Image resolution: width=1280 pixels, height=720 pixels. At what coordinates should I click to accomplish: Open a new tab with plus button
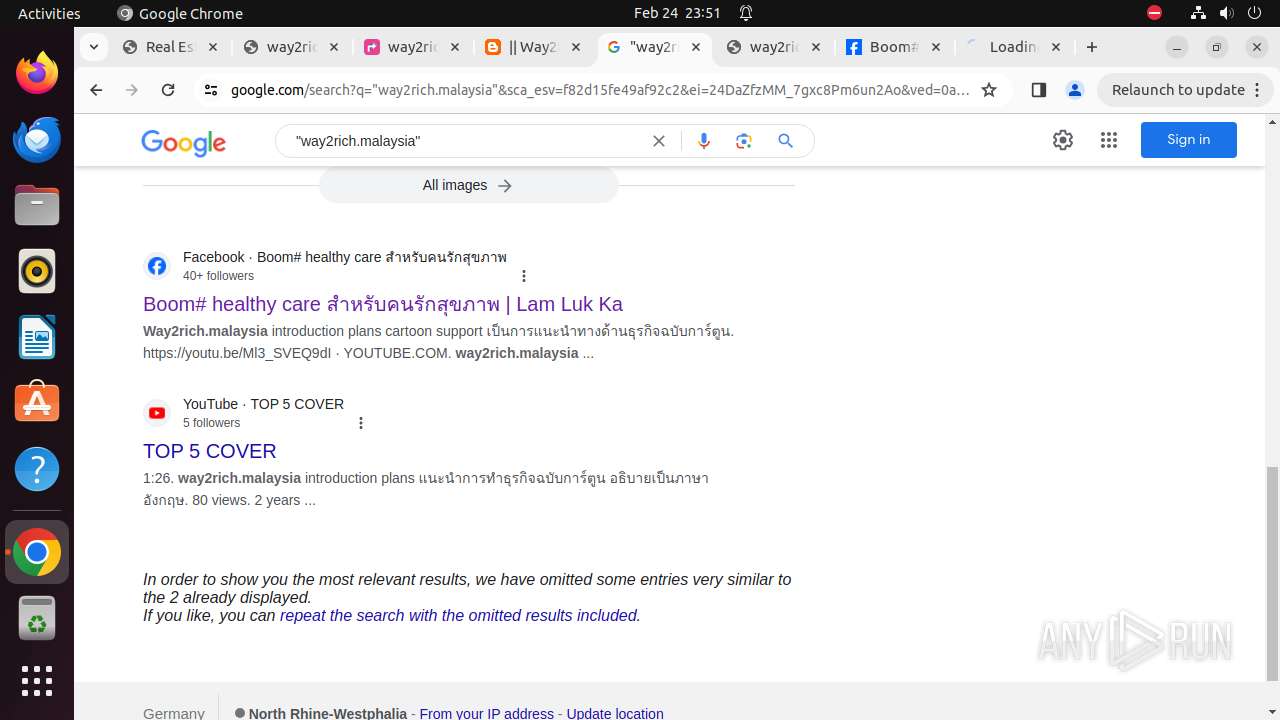tap(1092, 47)
